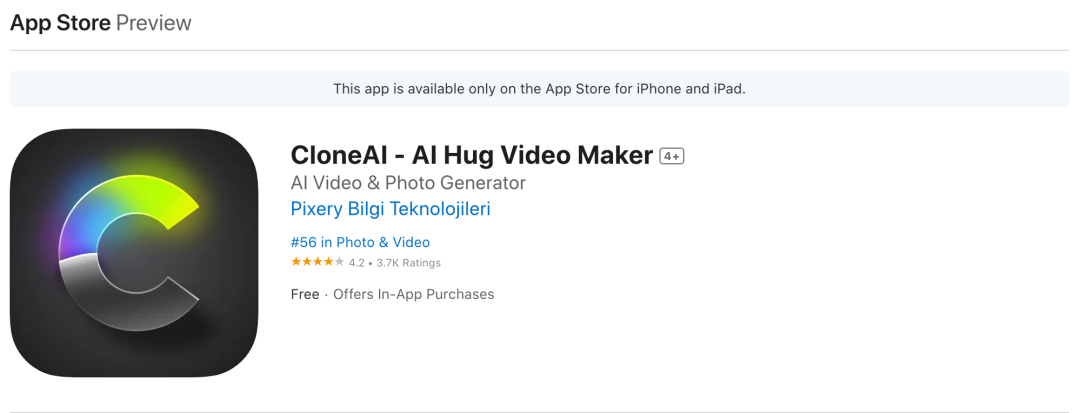
Task: Click the Free price label
Action: [305, 294]
